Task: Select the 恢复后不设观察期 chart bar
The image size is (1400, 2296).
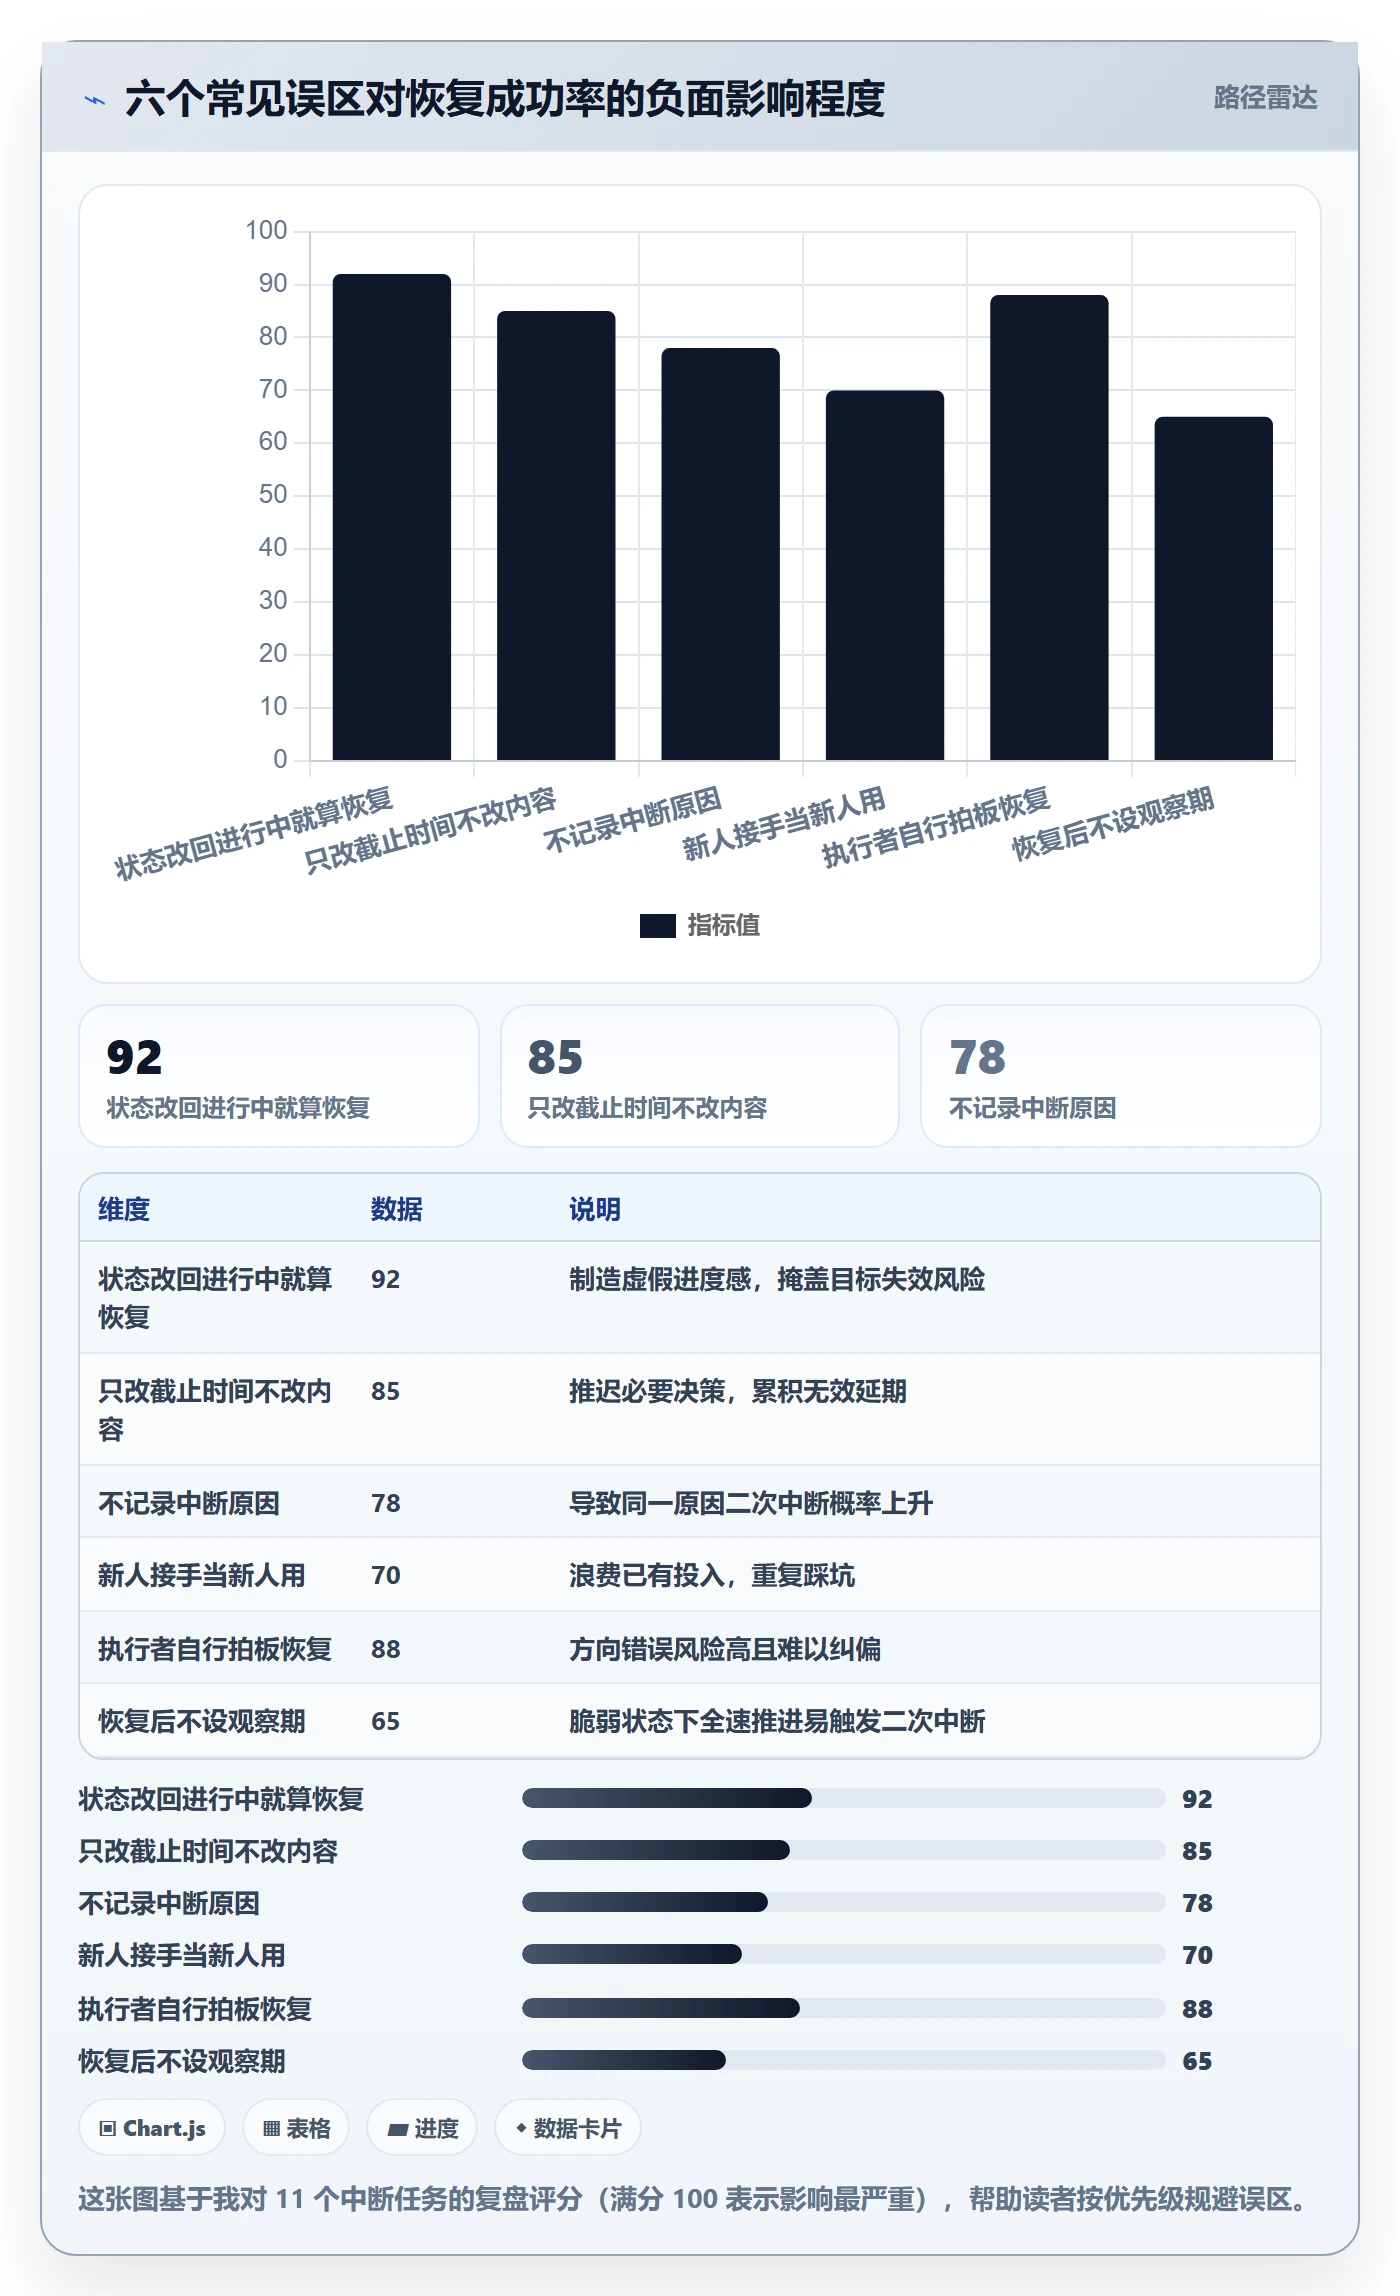Action: click(1213, 589)
